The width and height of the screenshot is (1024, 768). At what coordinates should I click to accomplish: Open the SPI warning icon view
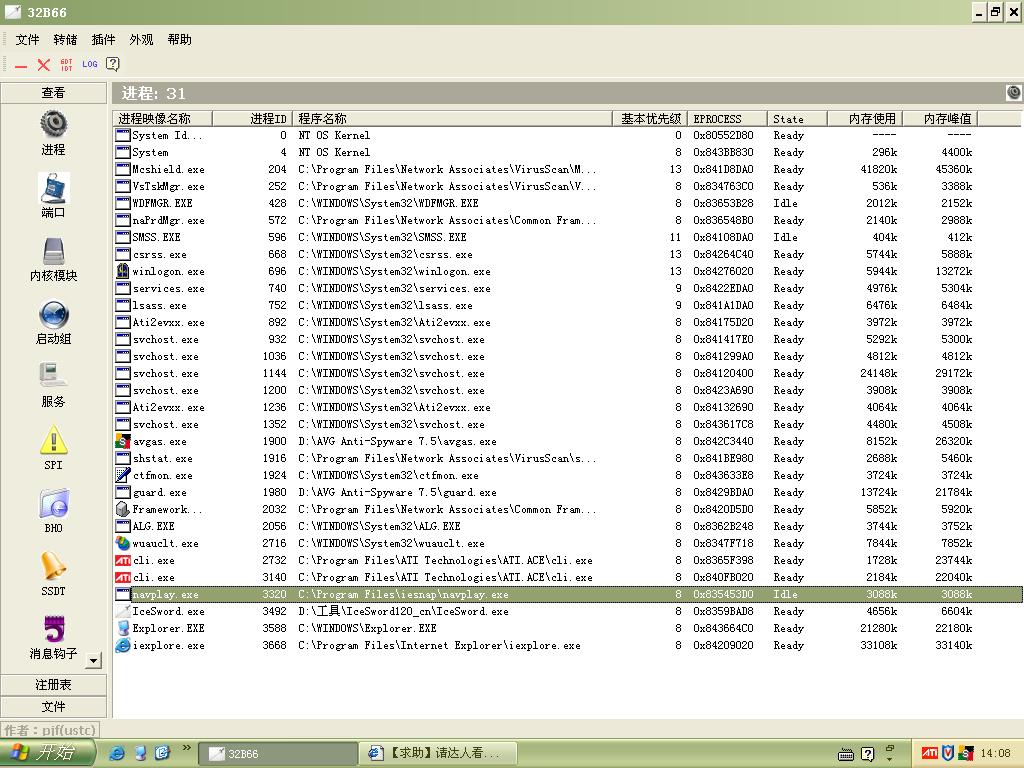pos(53,440)
